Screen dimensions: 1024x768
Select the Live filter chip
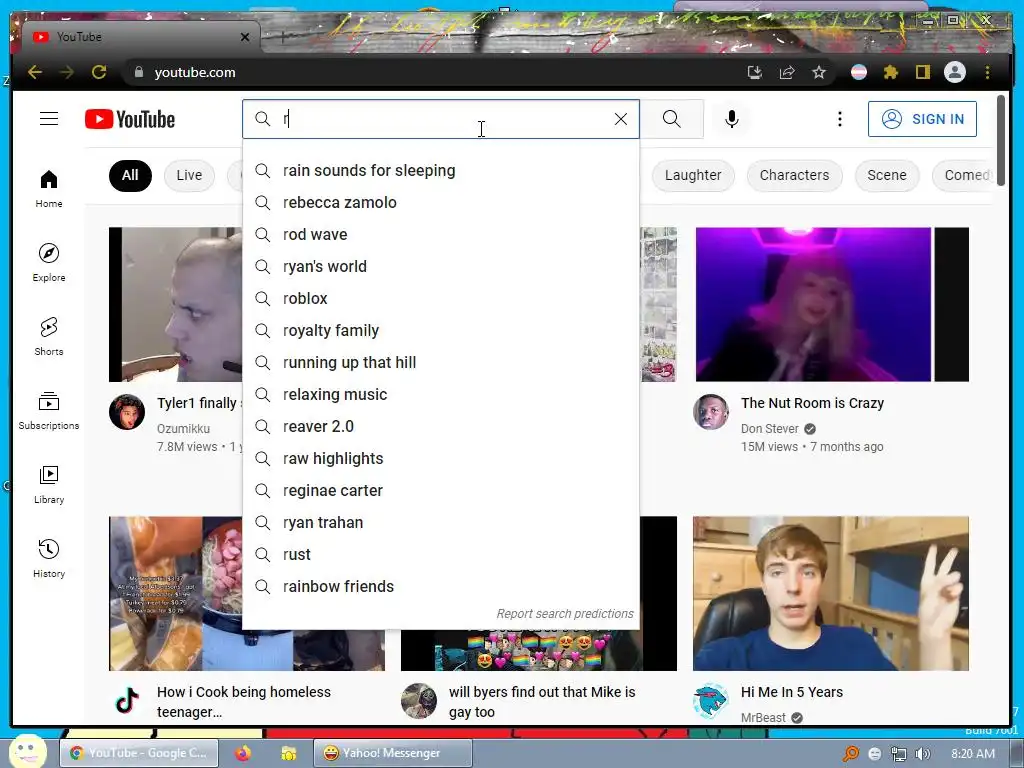(189, 176)
